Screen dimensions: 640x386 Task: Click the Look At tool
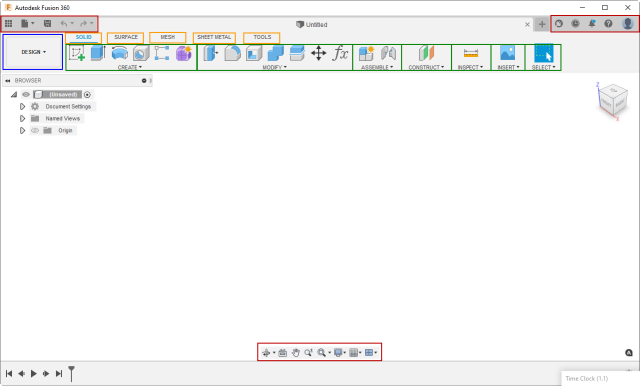pyautogui.click(x=282, y=353)
